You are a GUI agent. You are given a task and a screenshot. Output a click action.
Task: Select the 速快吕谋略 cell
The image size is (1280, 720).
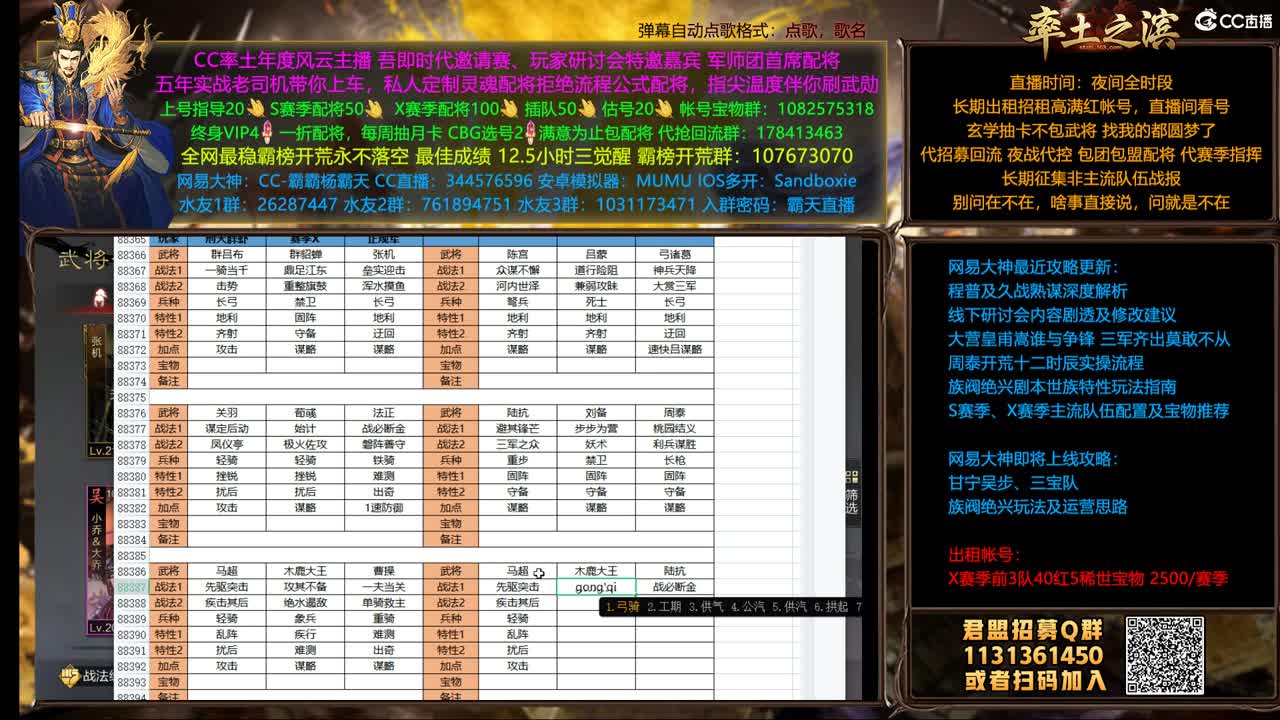(675, 349)
